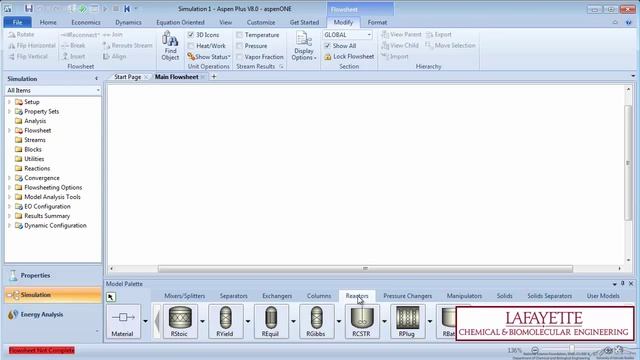The width and height of the screenshot is (640, 360).
Task: Select the RGibbs reactor model icon
Action: point(316,321)
